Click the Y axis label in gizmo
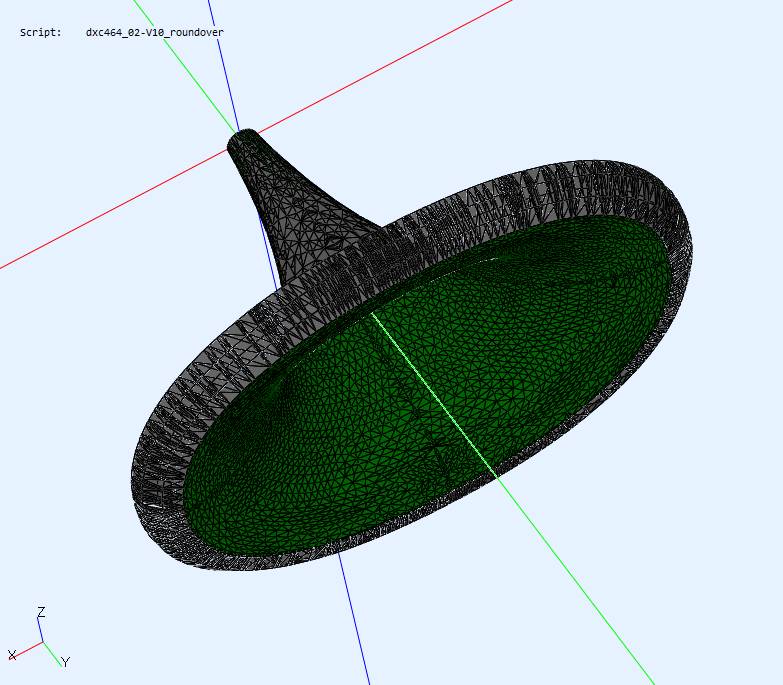The image size is (783, 685). (65, 662)
